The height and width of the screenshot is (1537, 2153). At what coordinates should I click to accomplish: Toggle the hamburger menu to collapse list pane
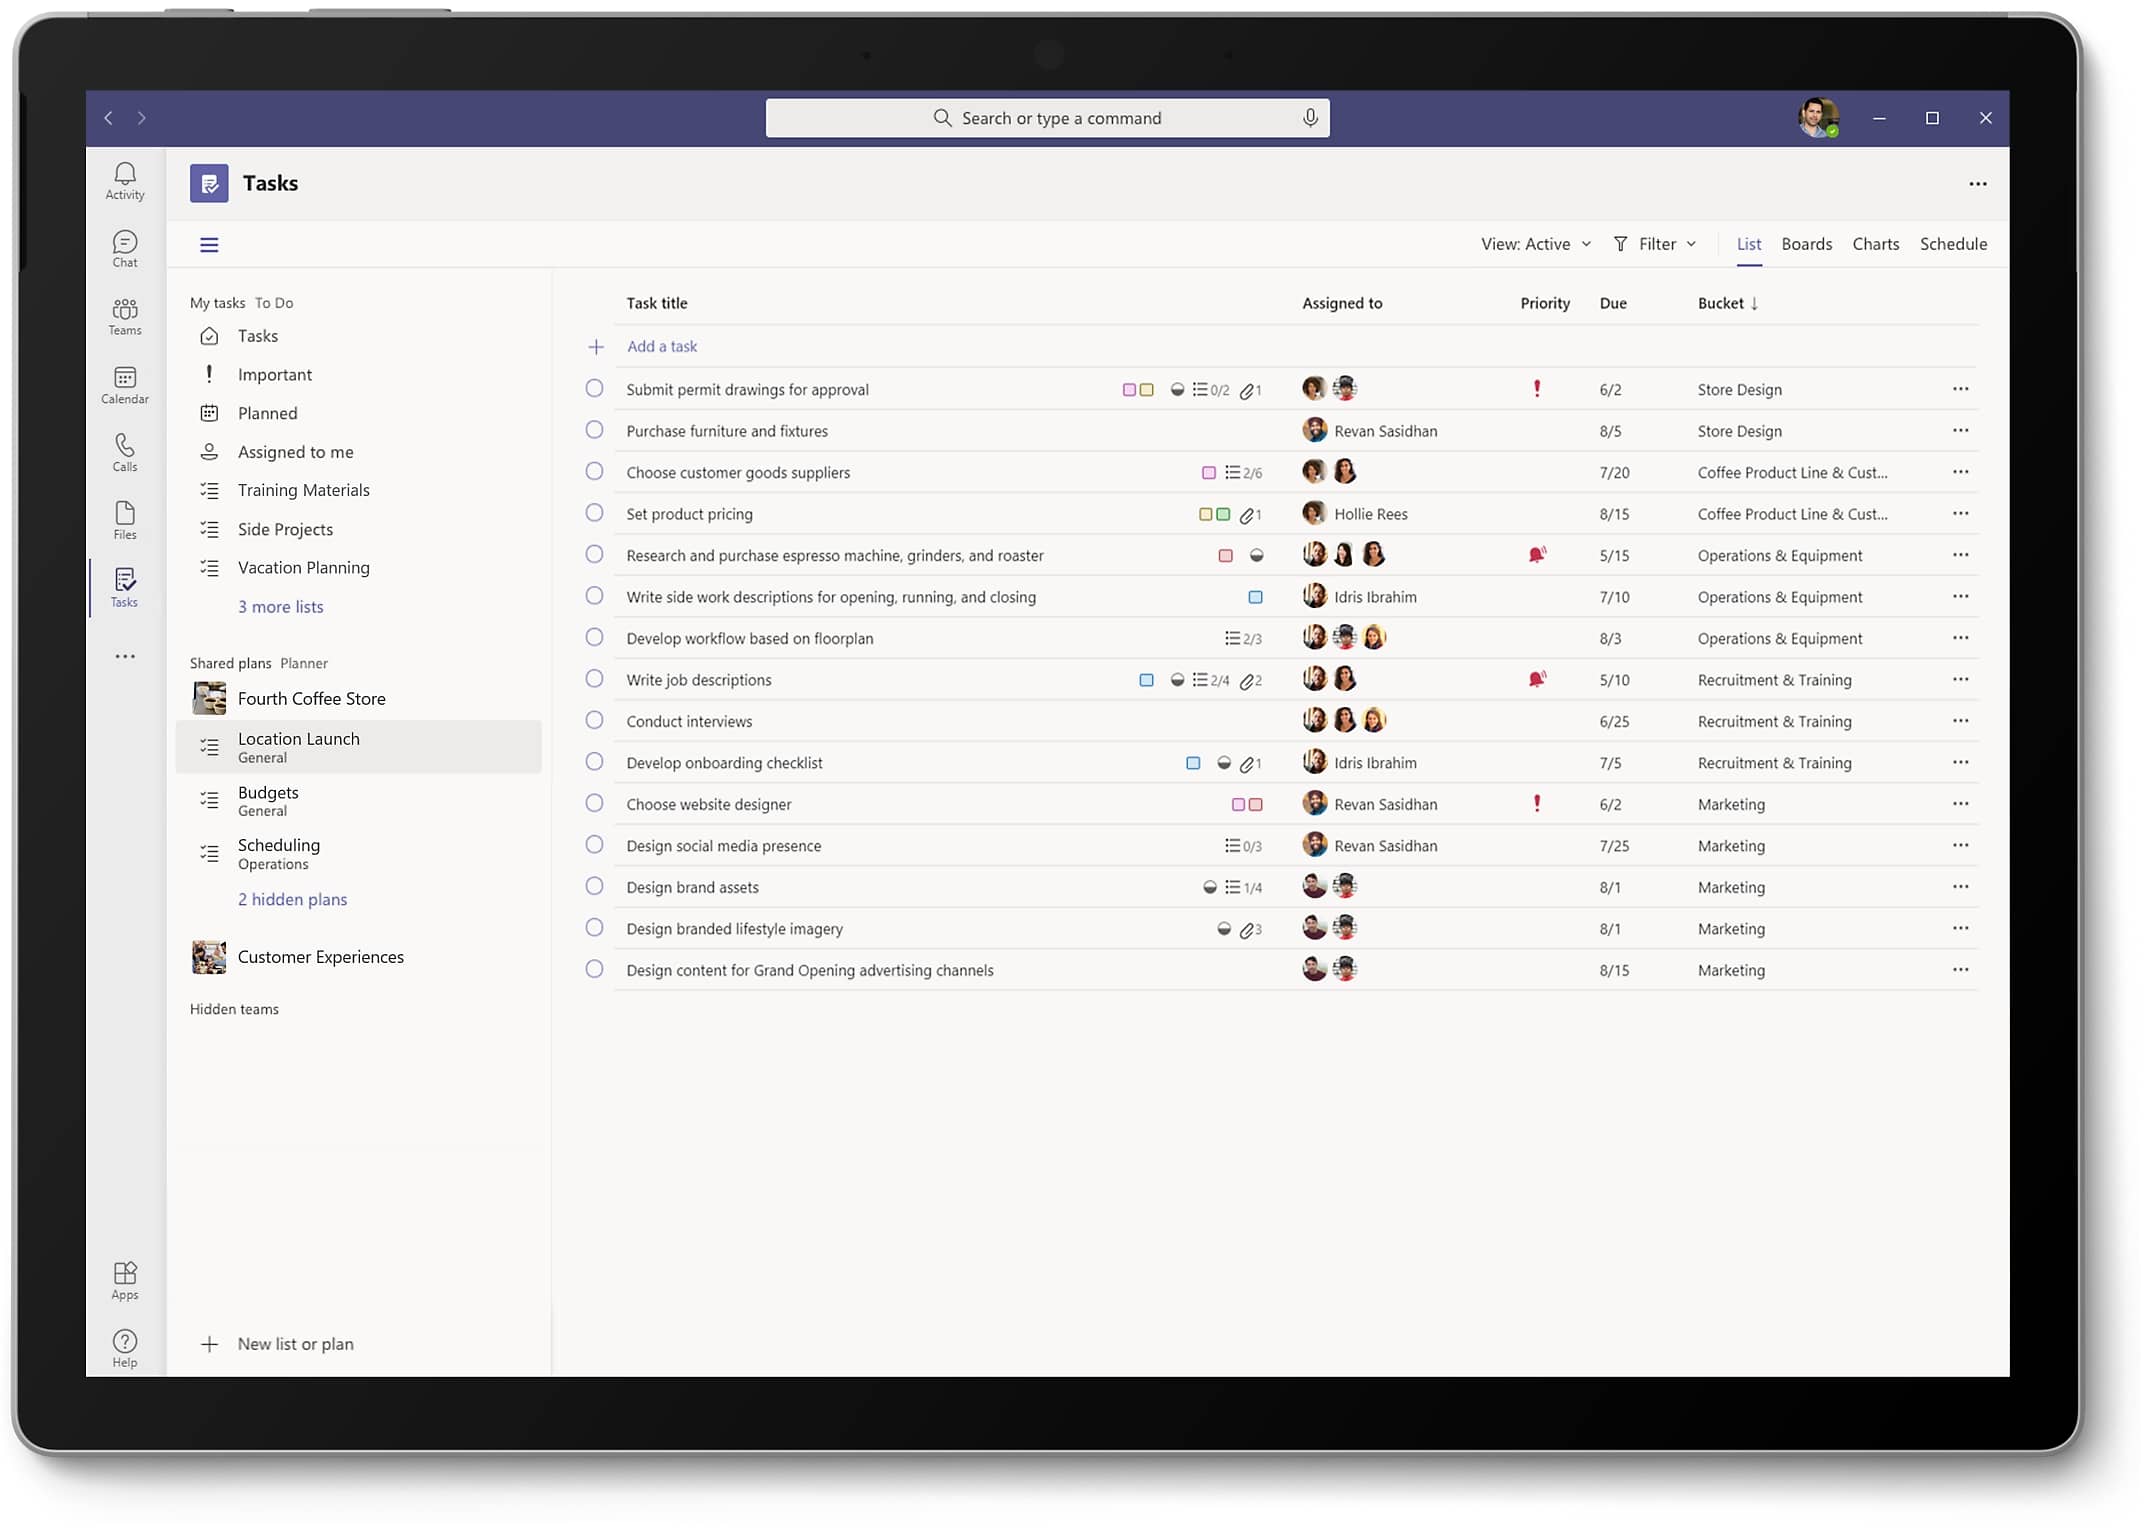tap(209, 245)
